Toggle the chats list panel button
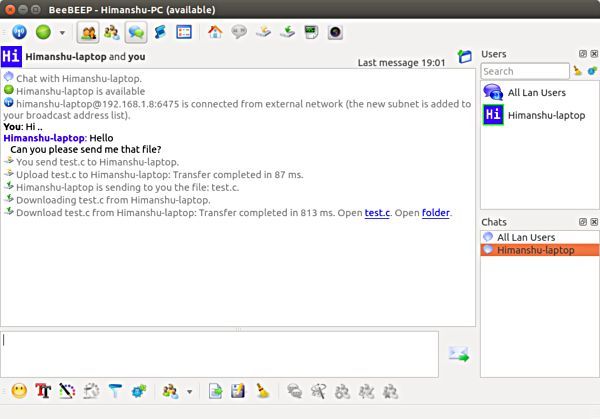This screenshot has height=419, width=600. click(x=136, y=32)
